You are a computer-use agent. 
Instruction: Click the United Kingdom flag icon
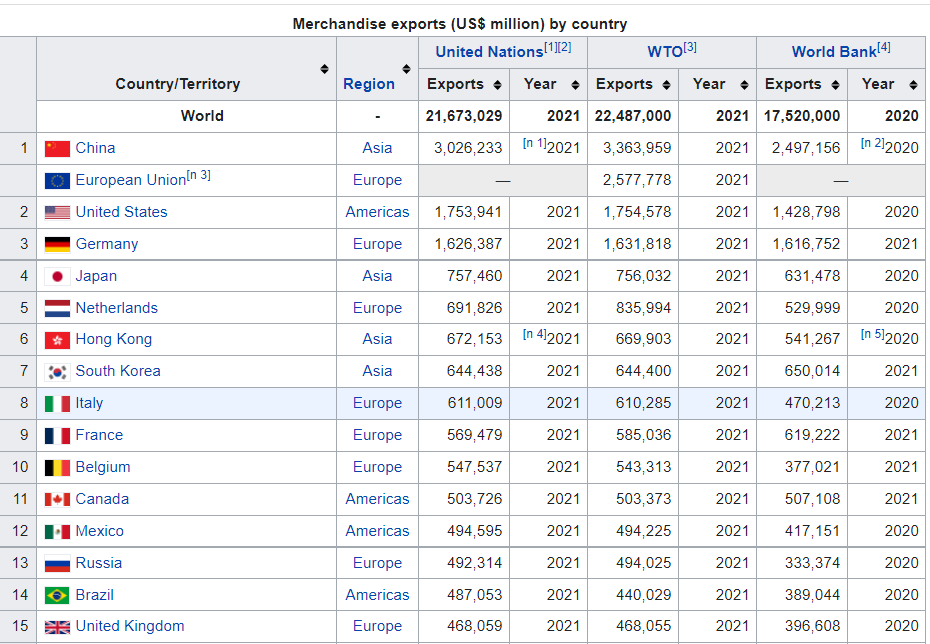57,627
